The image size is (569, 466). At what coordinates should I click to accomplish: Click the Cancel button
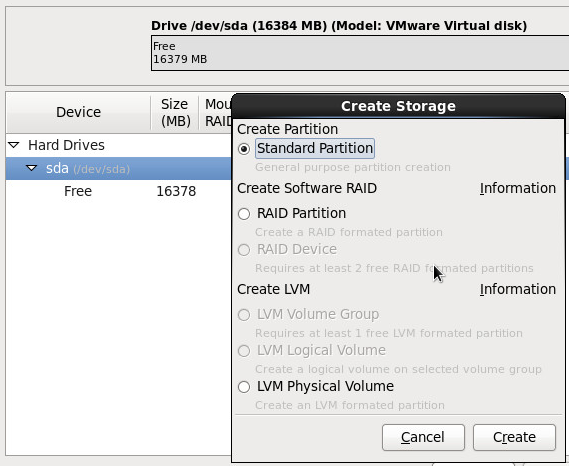[x=423, y=437]
